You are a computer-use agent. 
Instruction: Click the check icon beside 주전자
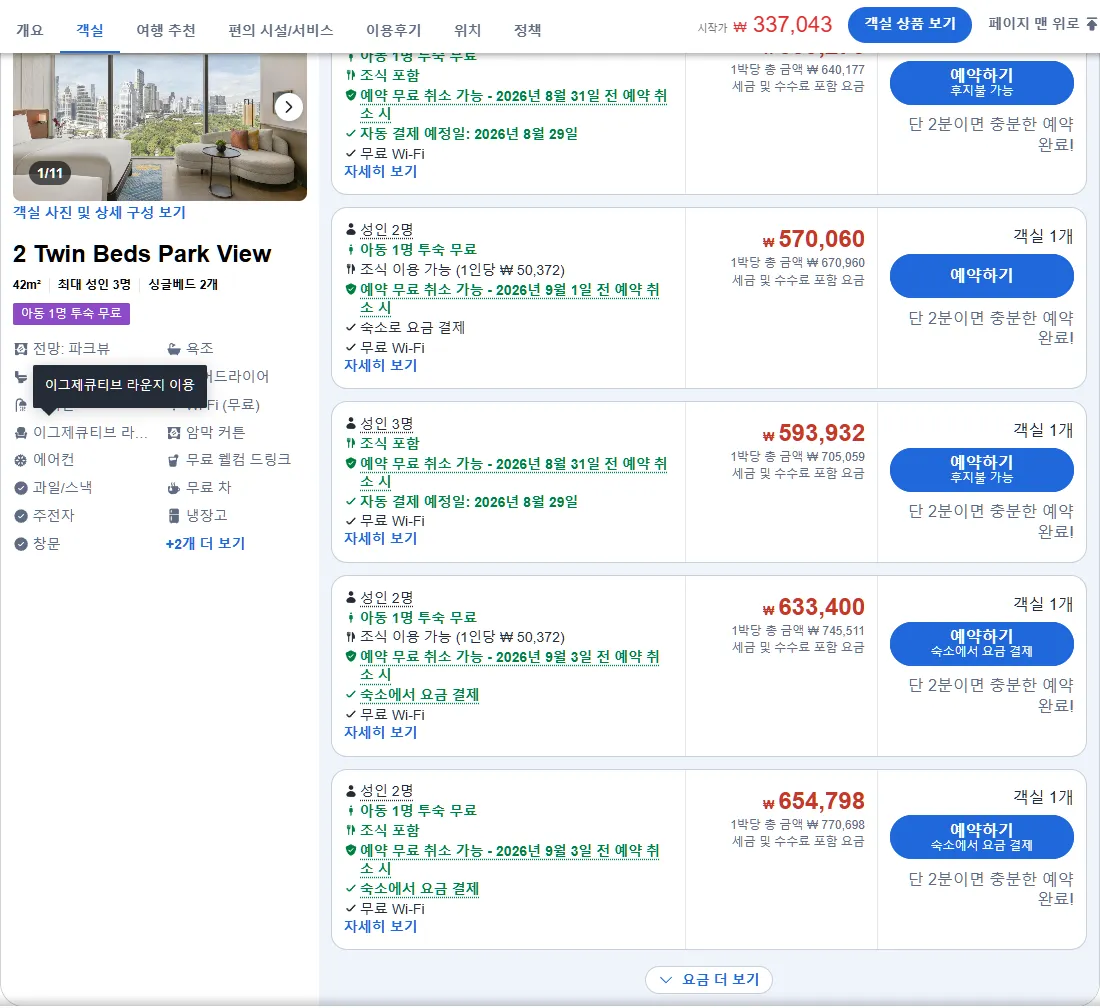pyautogui.click(x=21, y=516)
